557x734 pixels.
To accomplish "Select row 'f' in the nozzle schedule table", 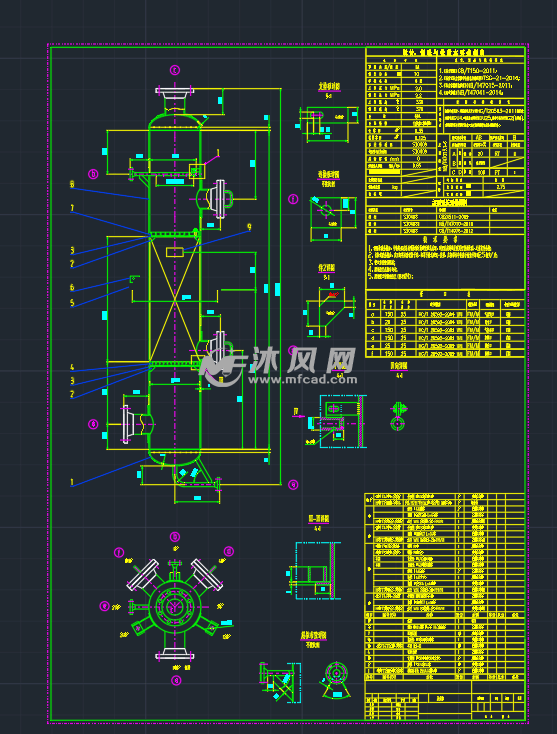I will [x=445, y=354].
